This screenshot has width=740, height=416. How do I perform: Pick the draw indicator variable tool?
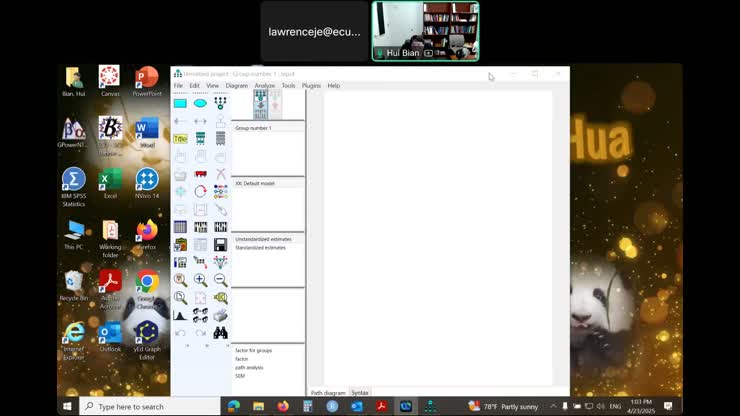220,103
